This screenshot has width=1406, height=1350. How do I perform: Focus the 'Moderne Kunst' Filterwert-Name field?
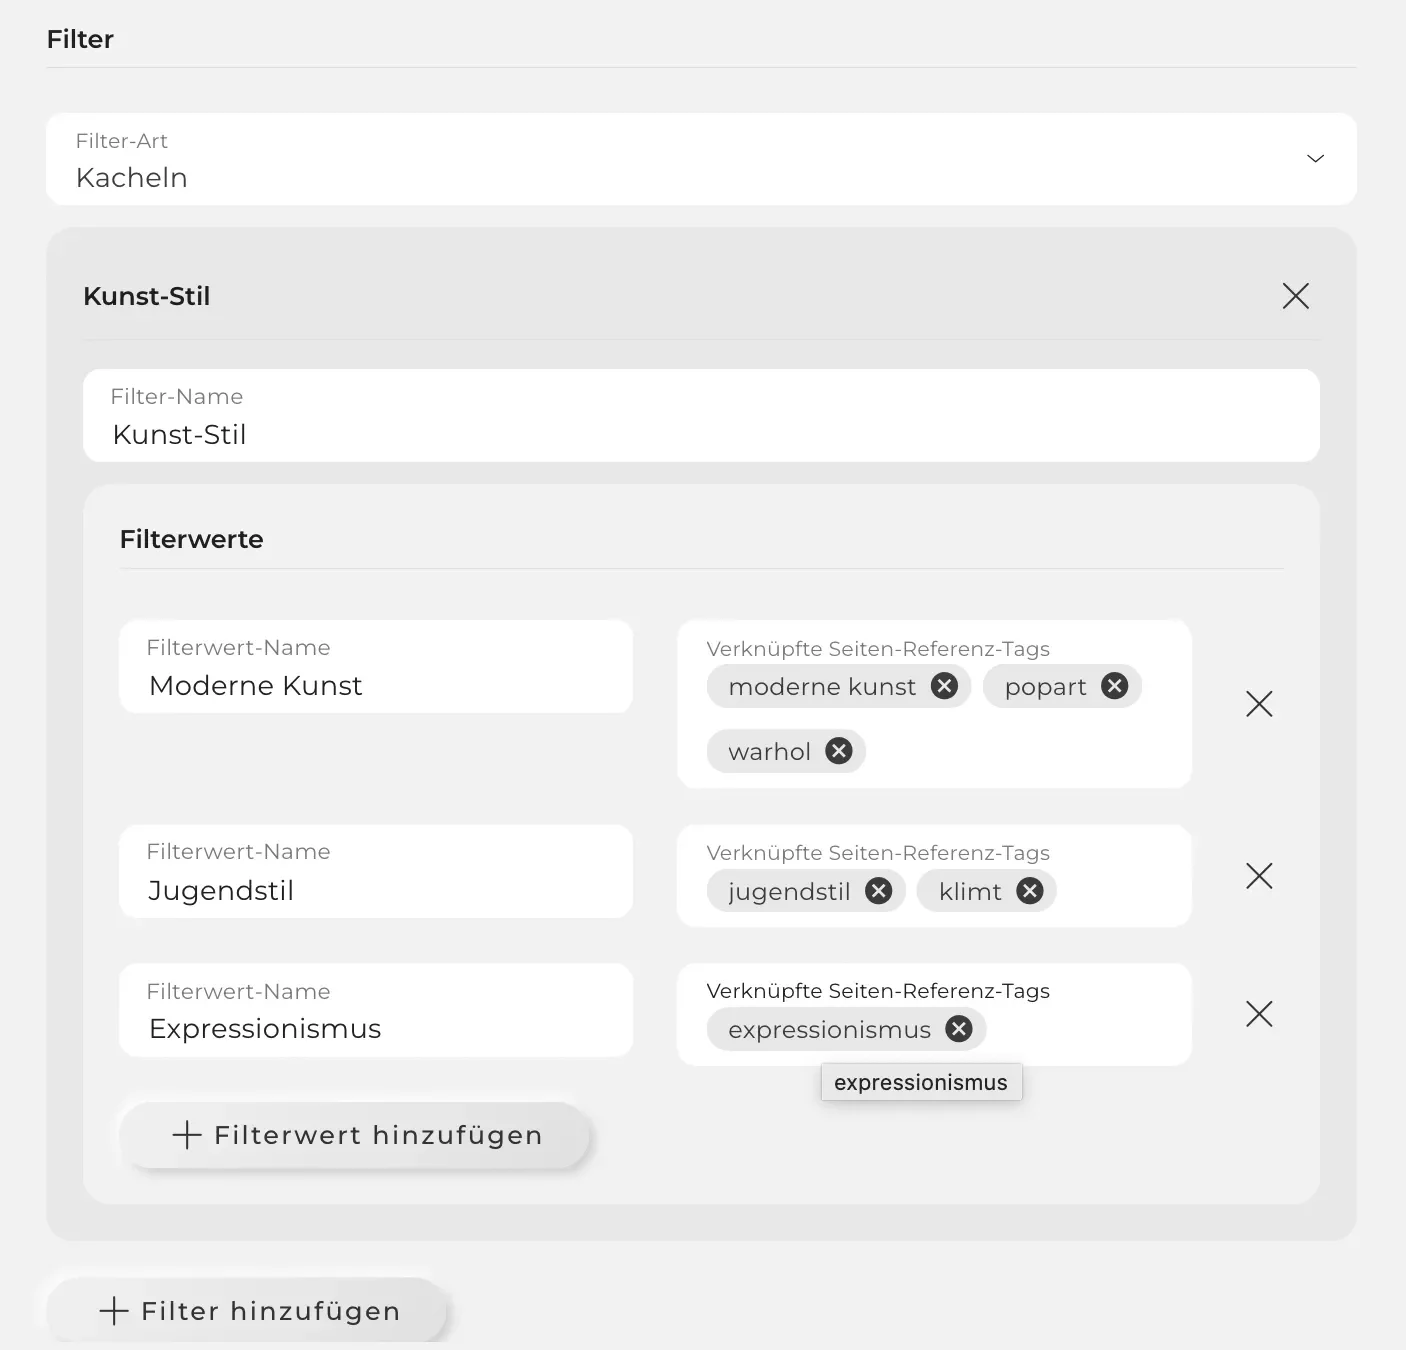tap(375, 685)
